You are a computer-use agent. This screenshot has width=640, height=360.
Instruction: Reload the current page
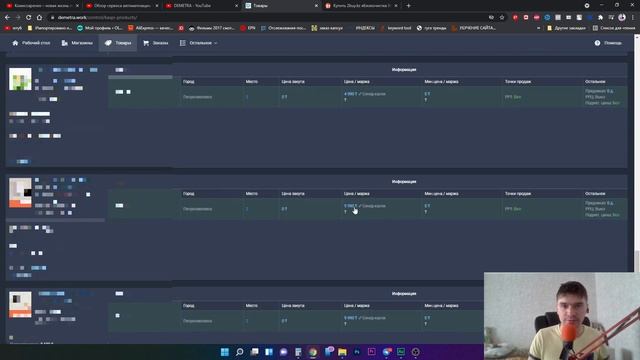coord(29,18)
